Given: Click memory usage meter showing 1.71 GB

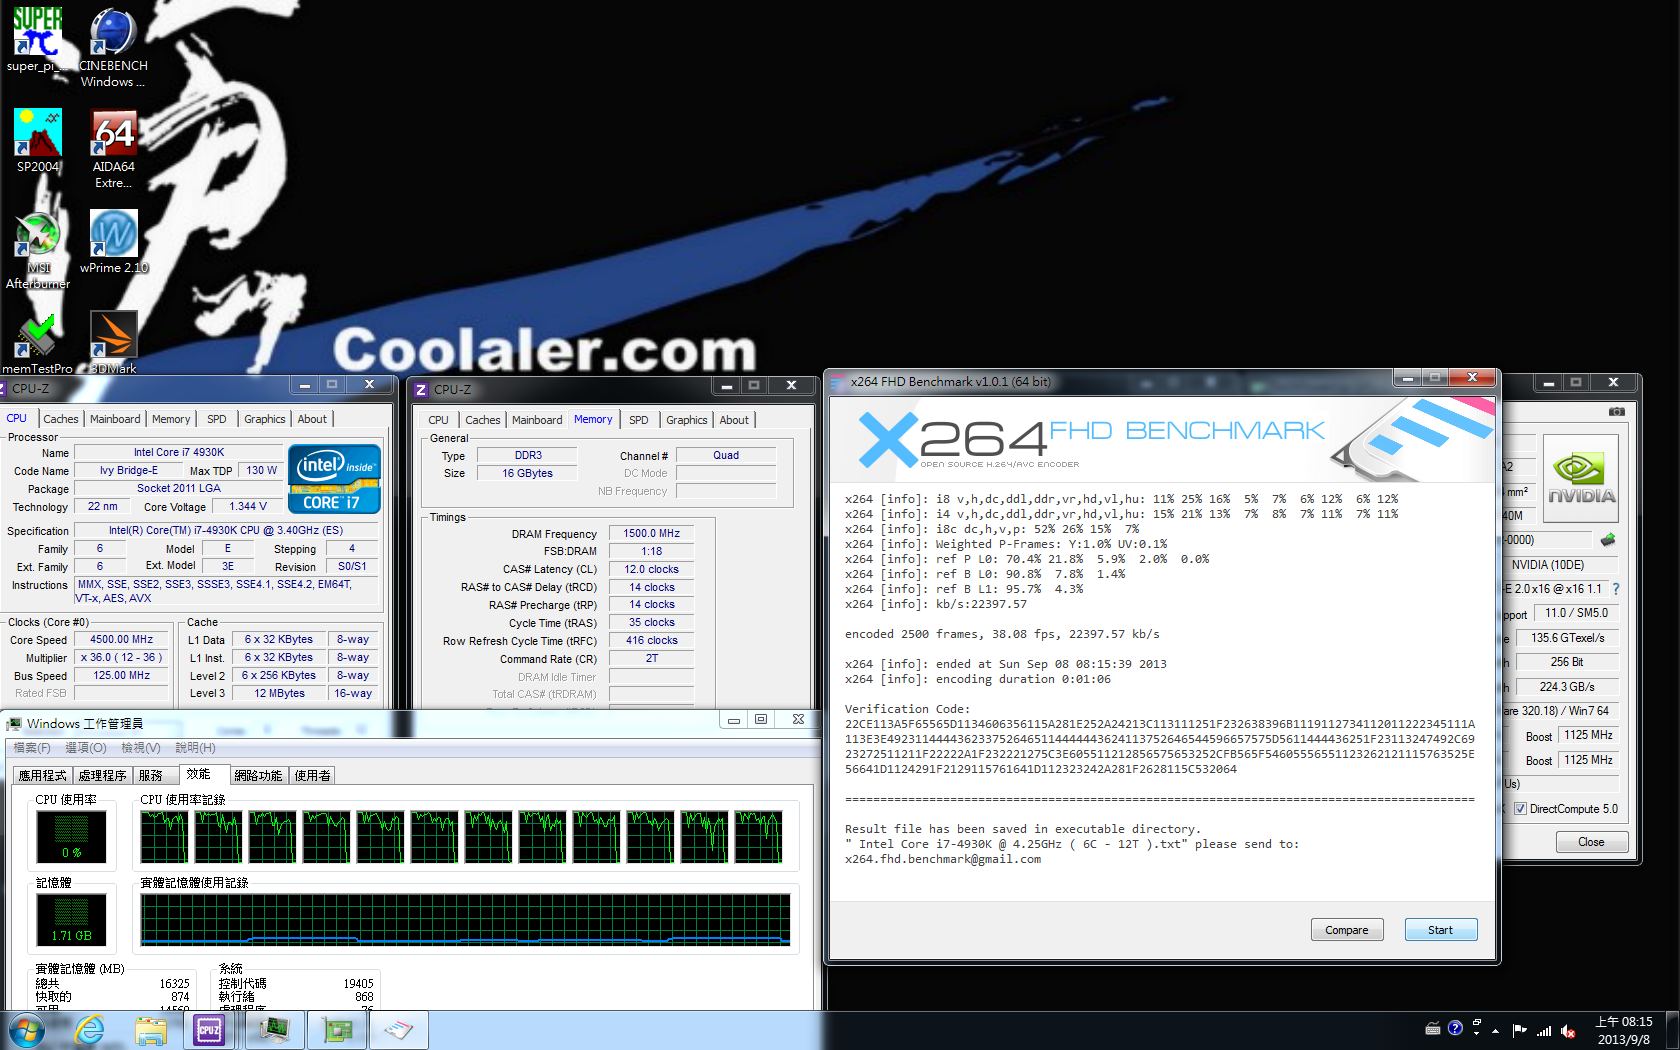Looking at the screenshot, I should 71,920.
